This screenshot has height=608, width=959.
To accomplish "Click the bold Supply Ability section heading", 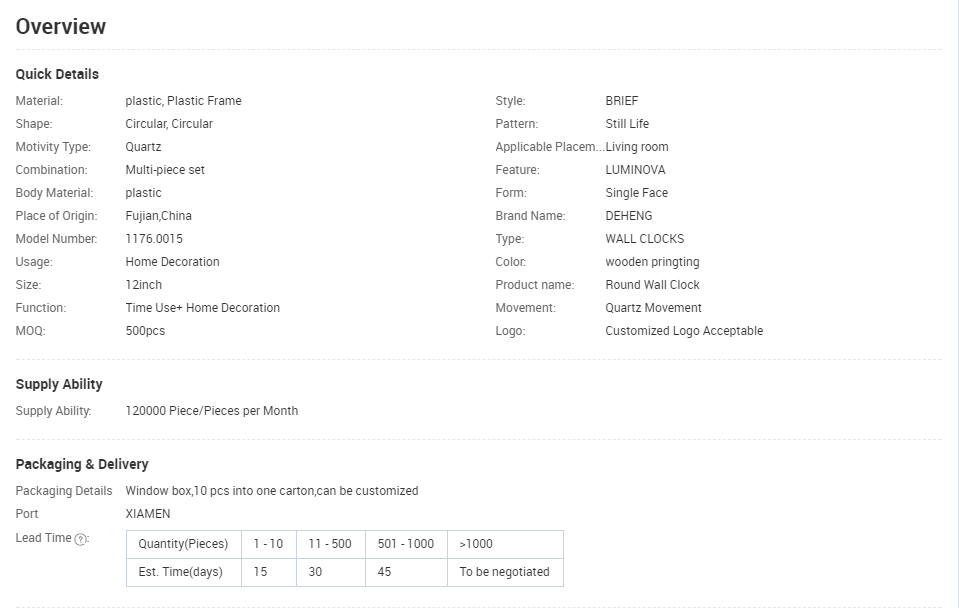I will click(59, 384).
